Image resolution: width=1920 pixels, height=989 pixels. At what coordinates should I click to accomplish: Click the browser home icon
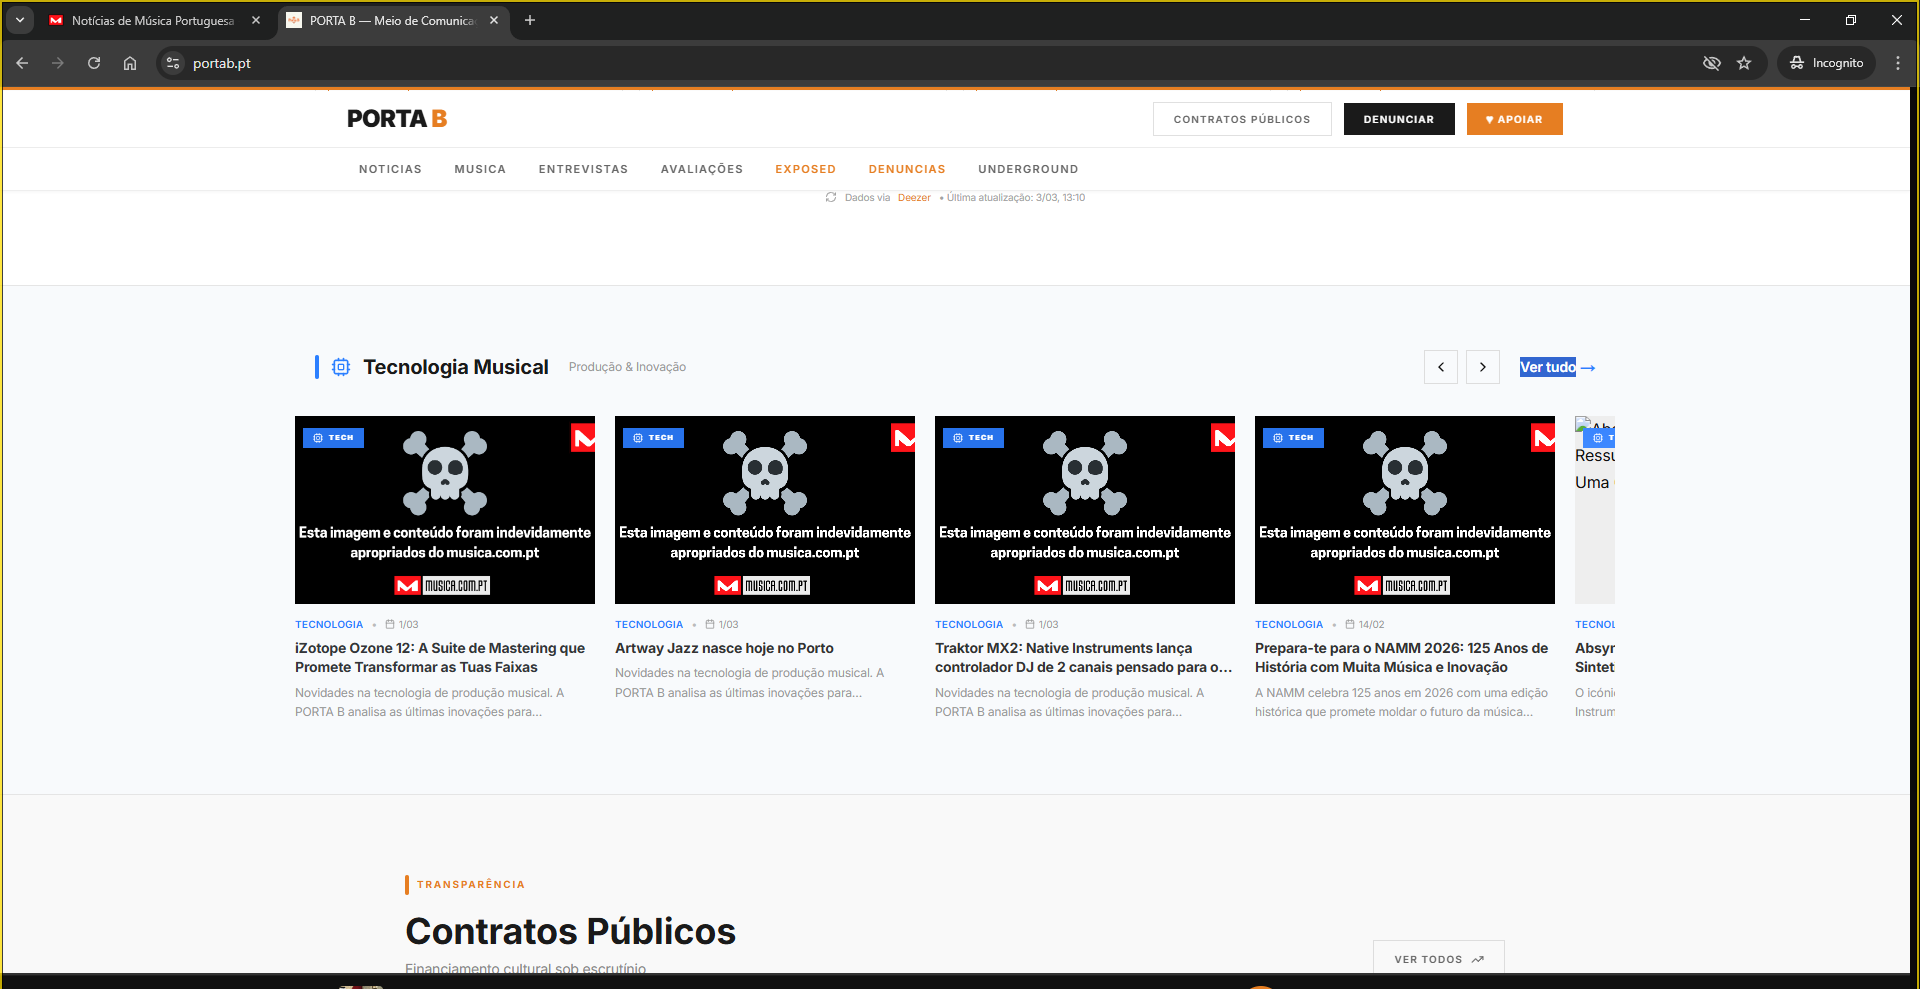130,63
